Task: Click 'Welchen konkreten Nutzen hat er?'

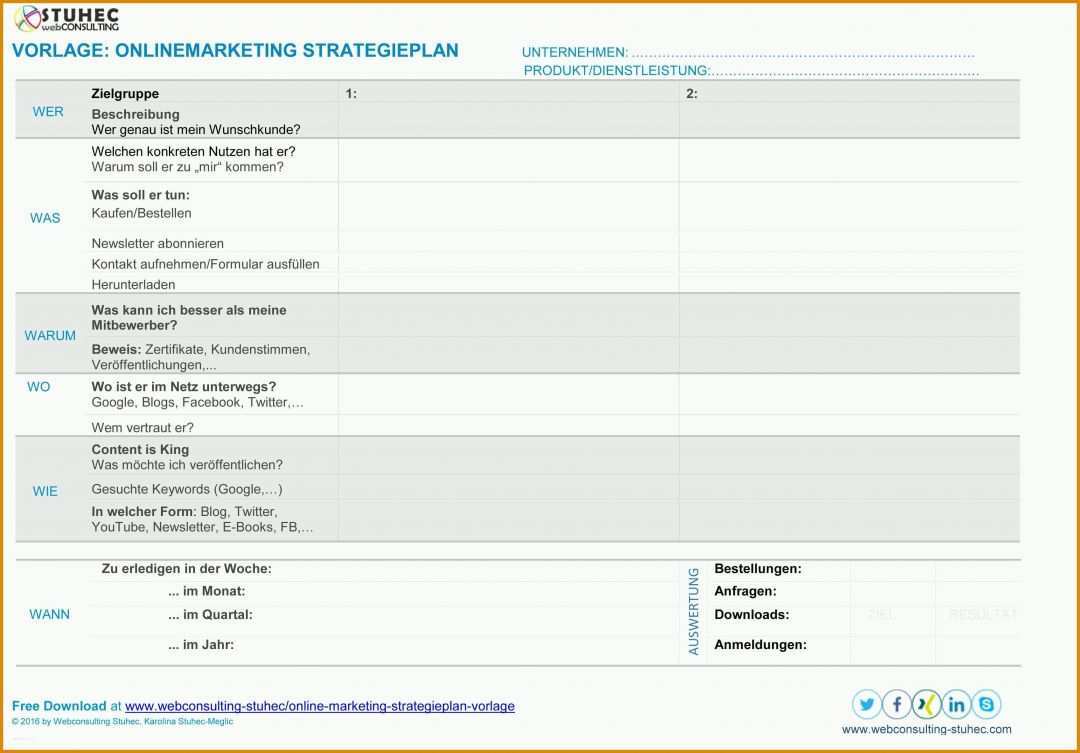Action: pos(194,152)
